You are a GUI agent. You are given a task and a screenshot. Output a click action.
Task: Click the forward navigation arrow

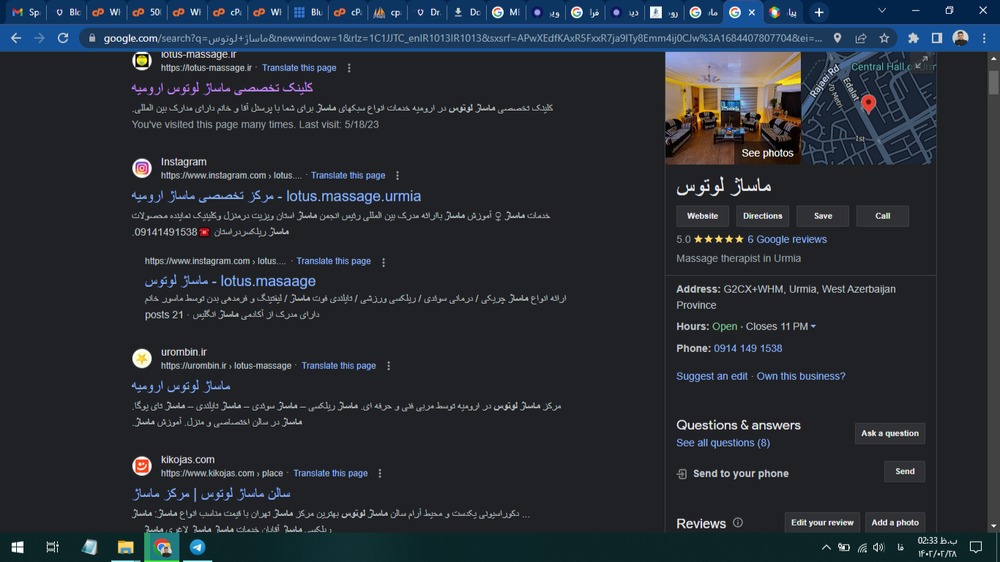(40, 38)
